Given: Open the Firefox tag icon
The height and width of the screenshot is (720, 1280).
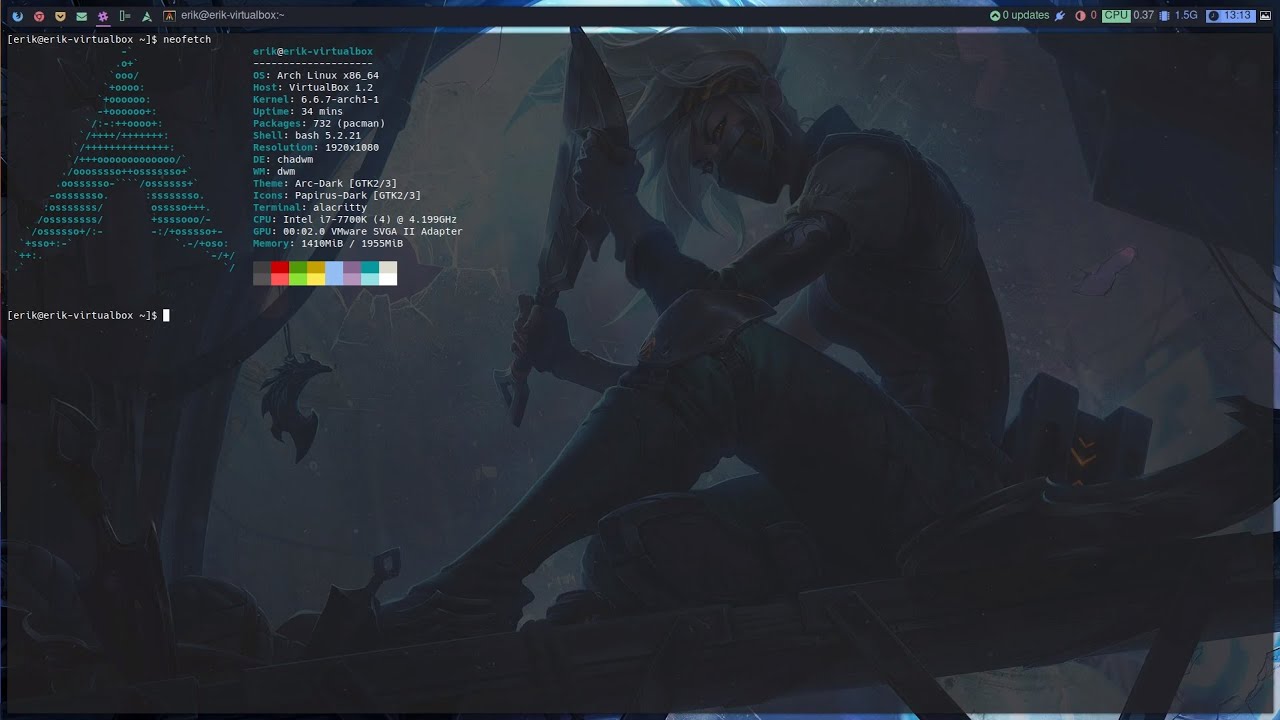Looking at the screenshot, I should (x=17, y=16).
